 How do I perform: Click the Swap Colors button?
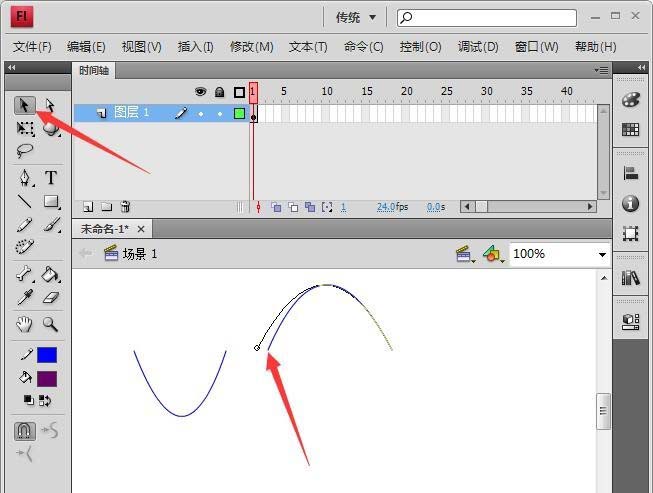45,401
